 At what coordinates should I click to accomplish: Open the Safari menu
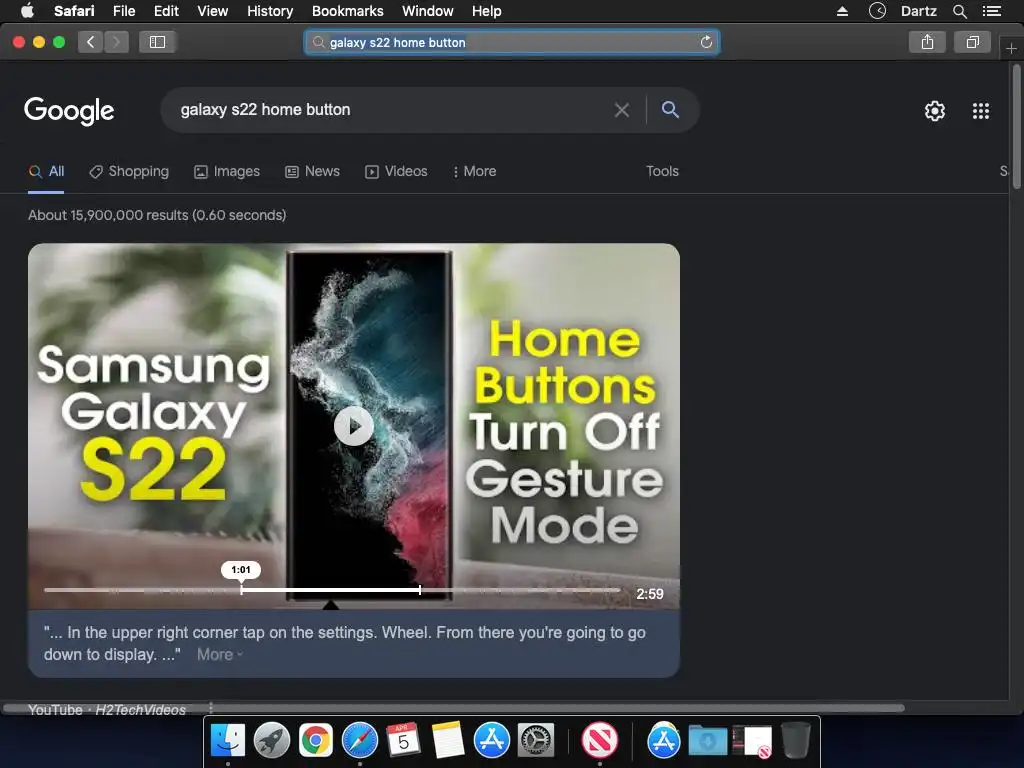coord(74,11)
